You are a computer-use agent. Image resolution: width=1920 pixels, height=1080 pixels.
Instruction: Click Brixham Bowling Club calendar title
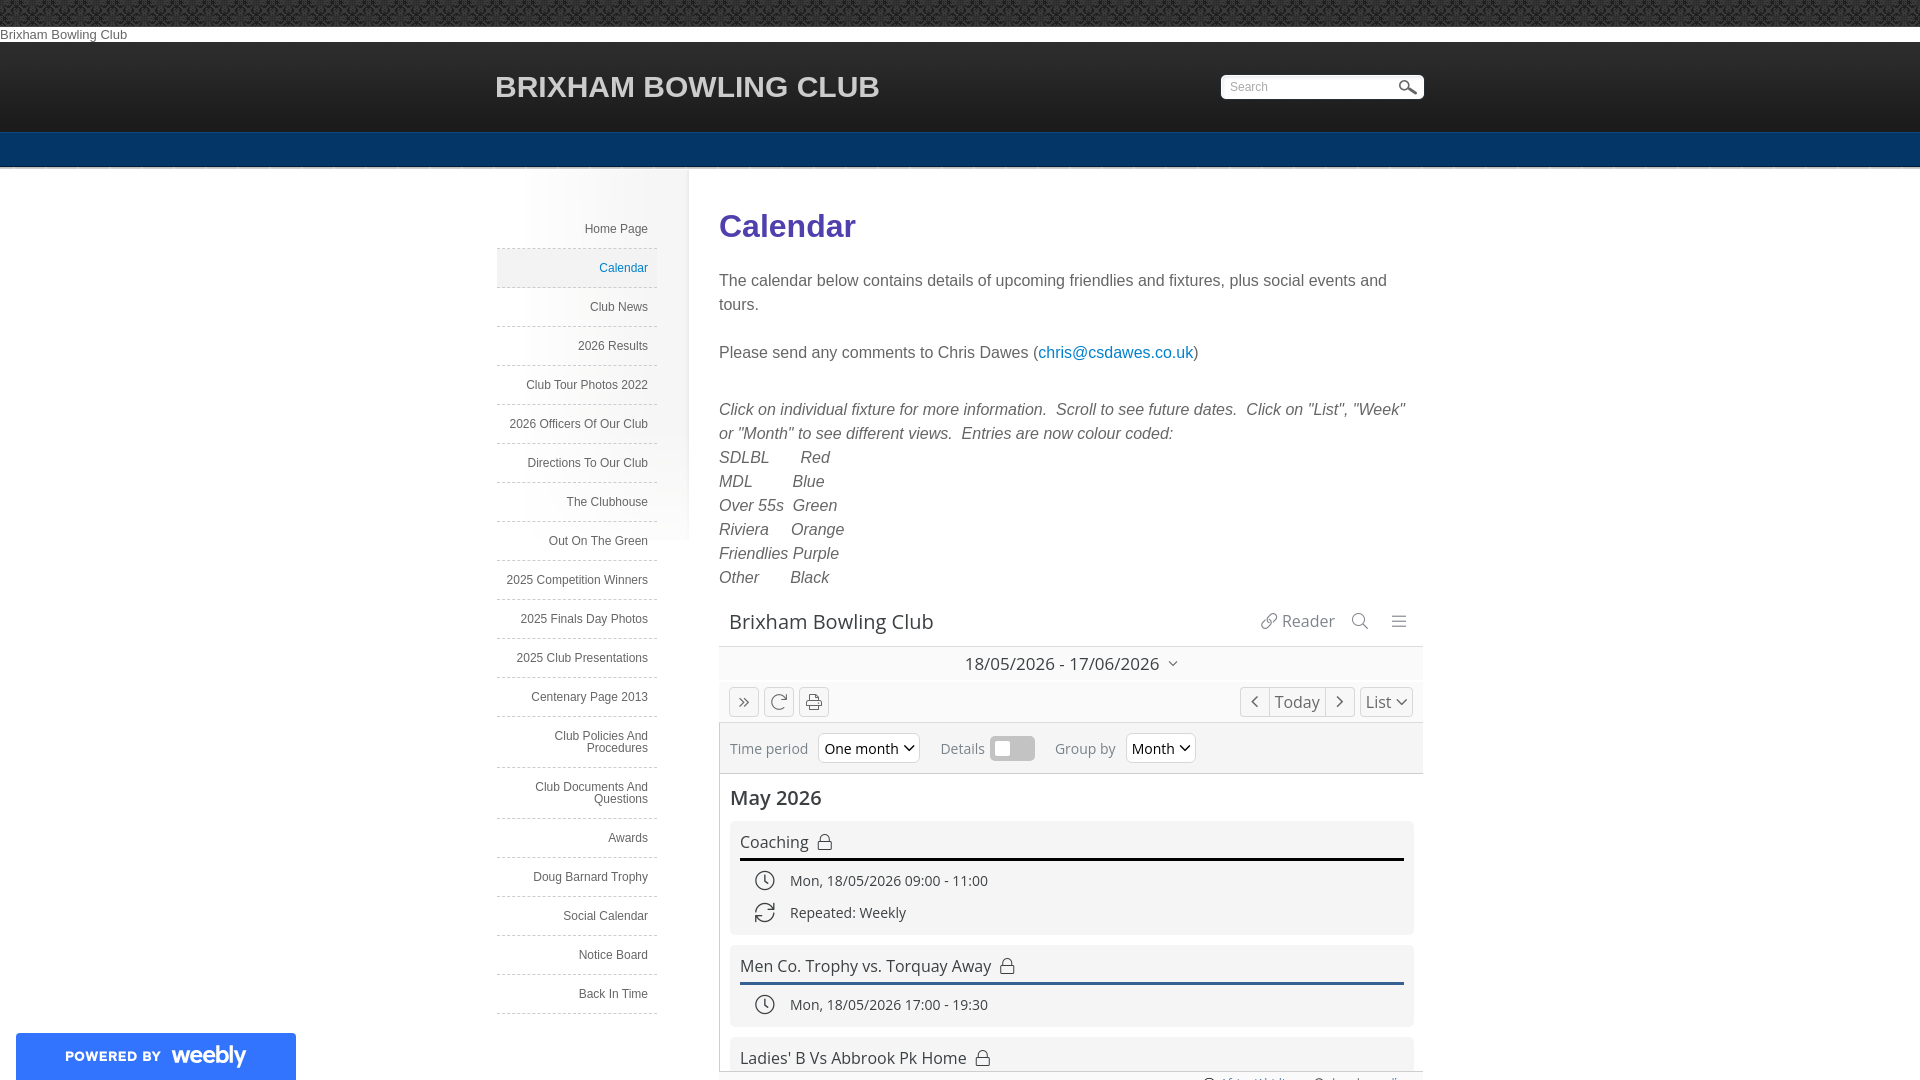point(831,622)
